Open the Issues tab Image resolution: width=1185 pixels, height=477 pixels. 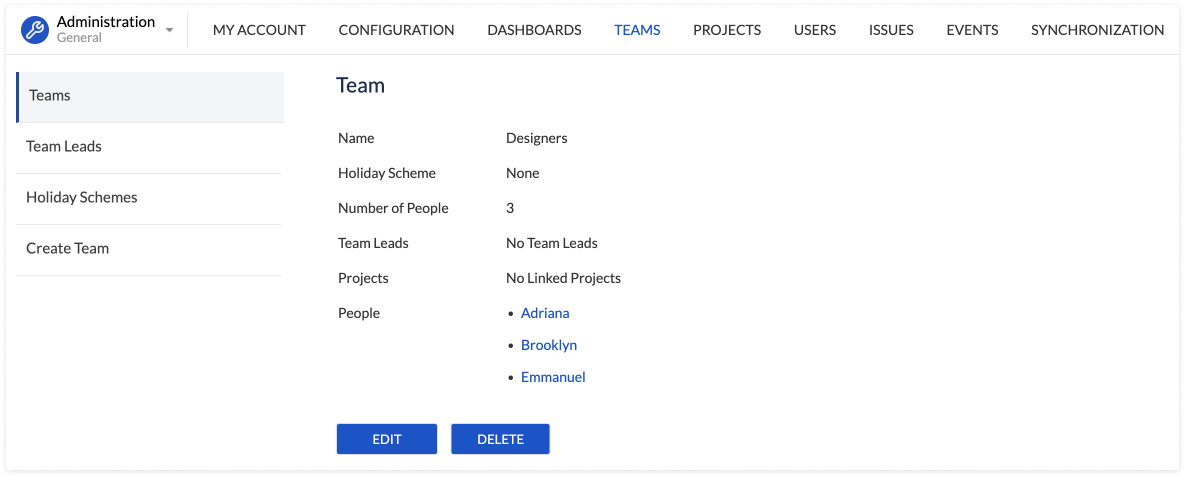click(x=891, y=30)
